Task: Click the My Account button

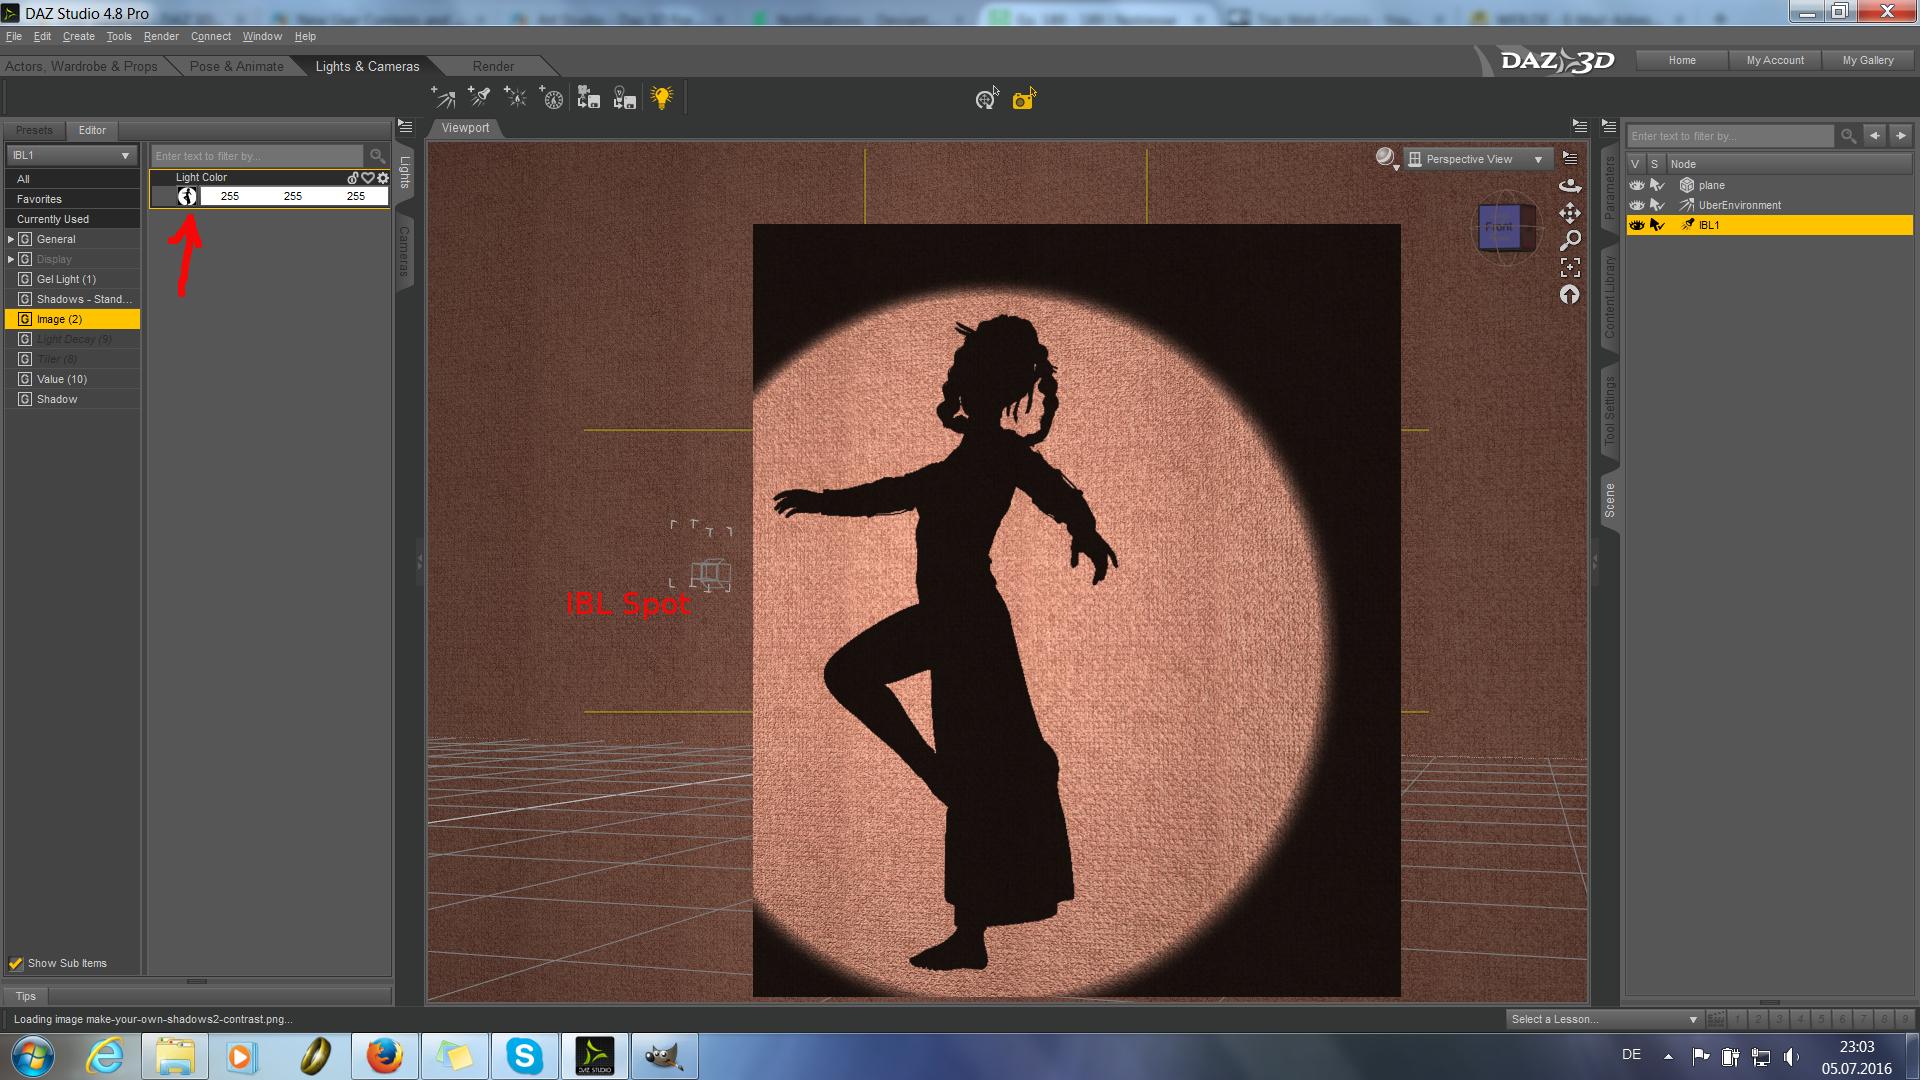Action: click(1775, 61)
